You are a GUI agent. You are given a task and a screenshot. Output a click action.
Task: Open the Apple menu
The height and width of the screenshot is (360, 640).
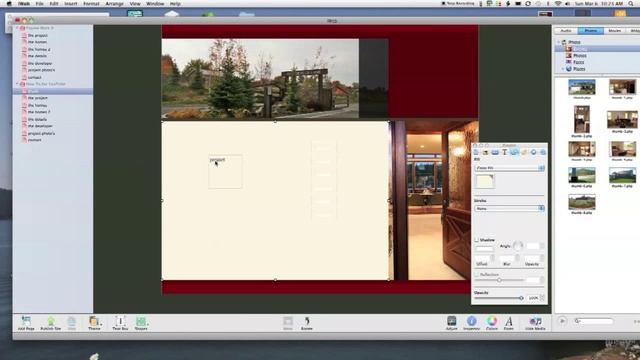9,4
